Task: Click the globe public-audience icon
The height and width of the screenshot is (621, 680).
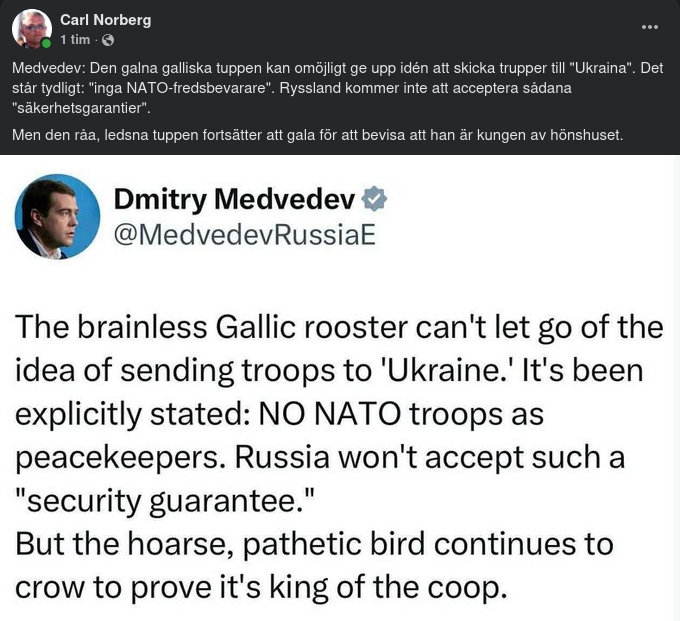Action: (x=108, y=40)
